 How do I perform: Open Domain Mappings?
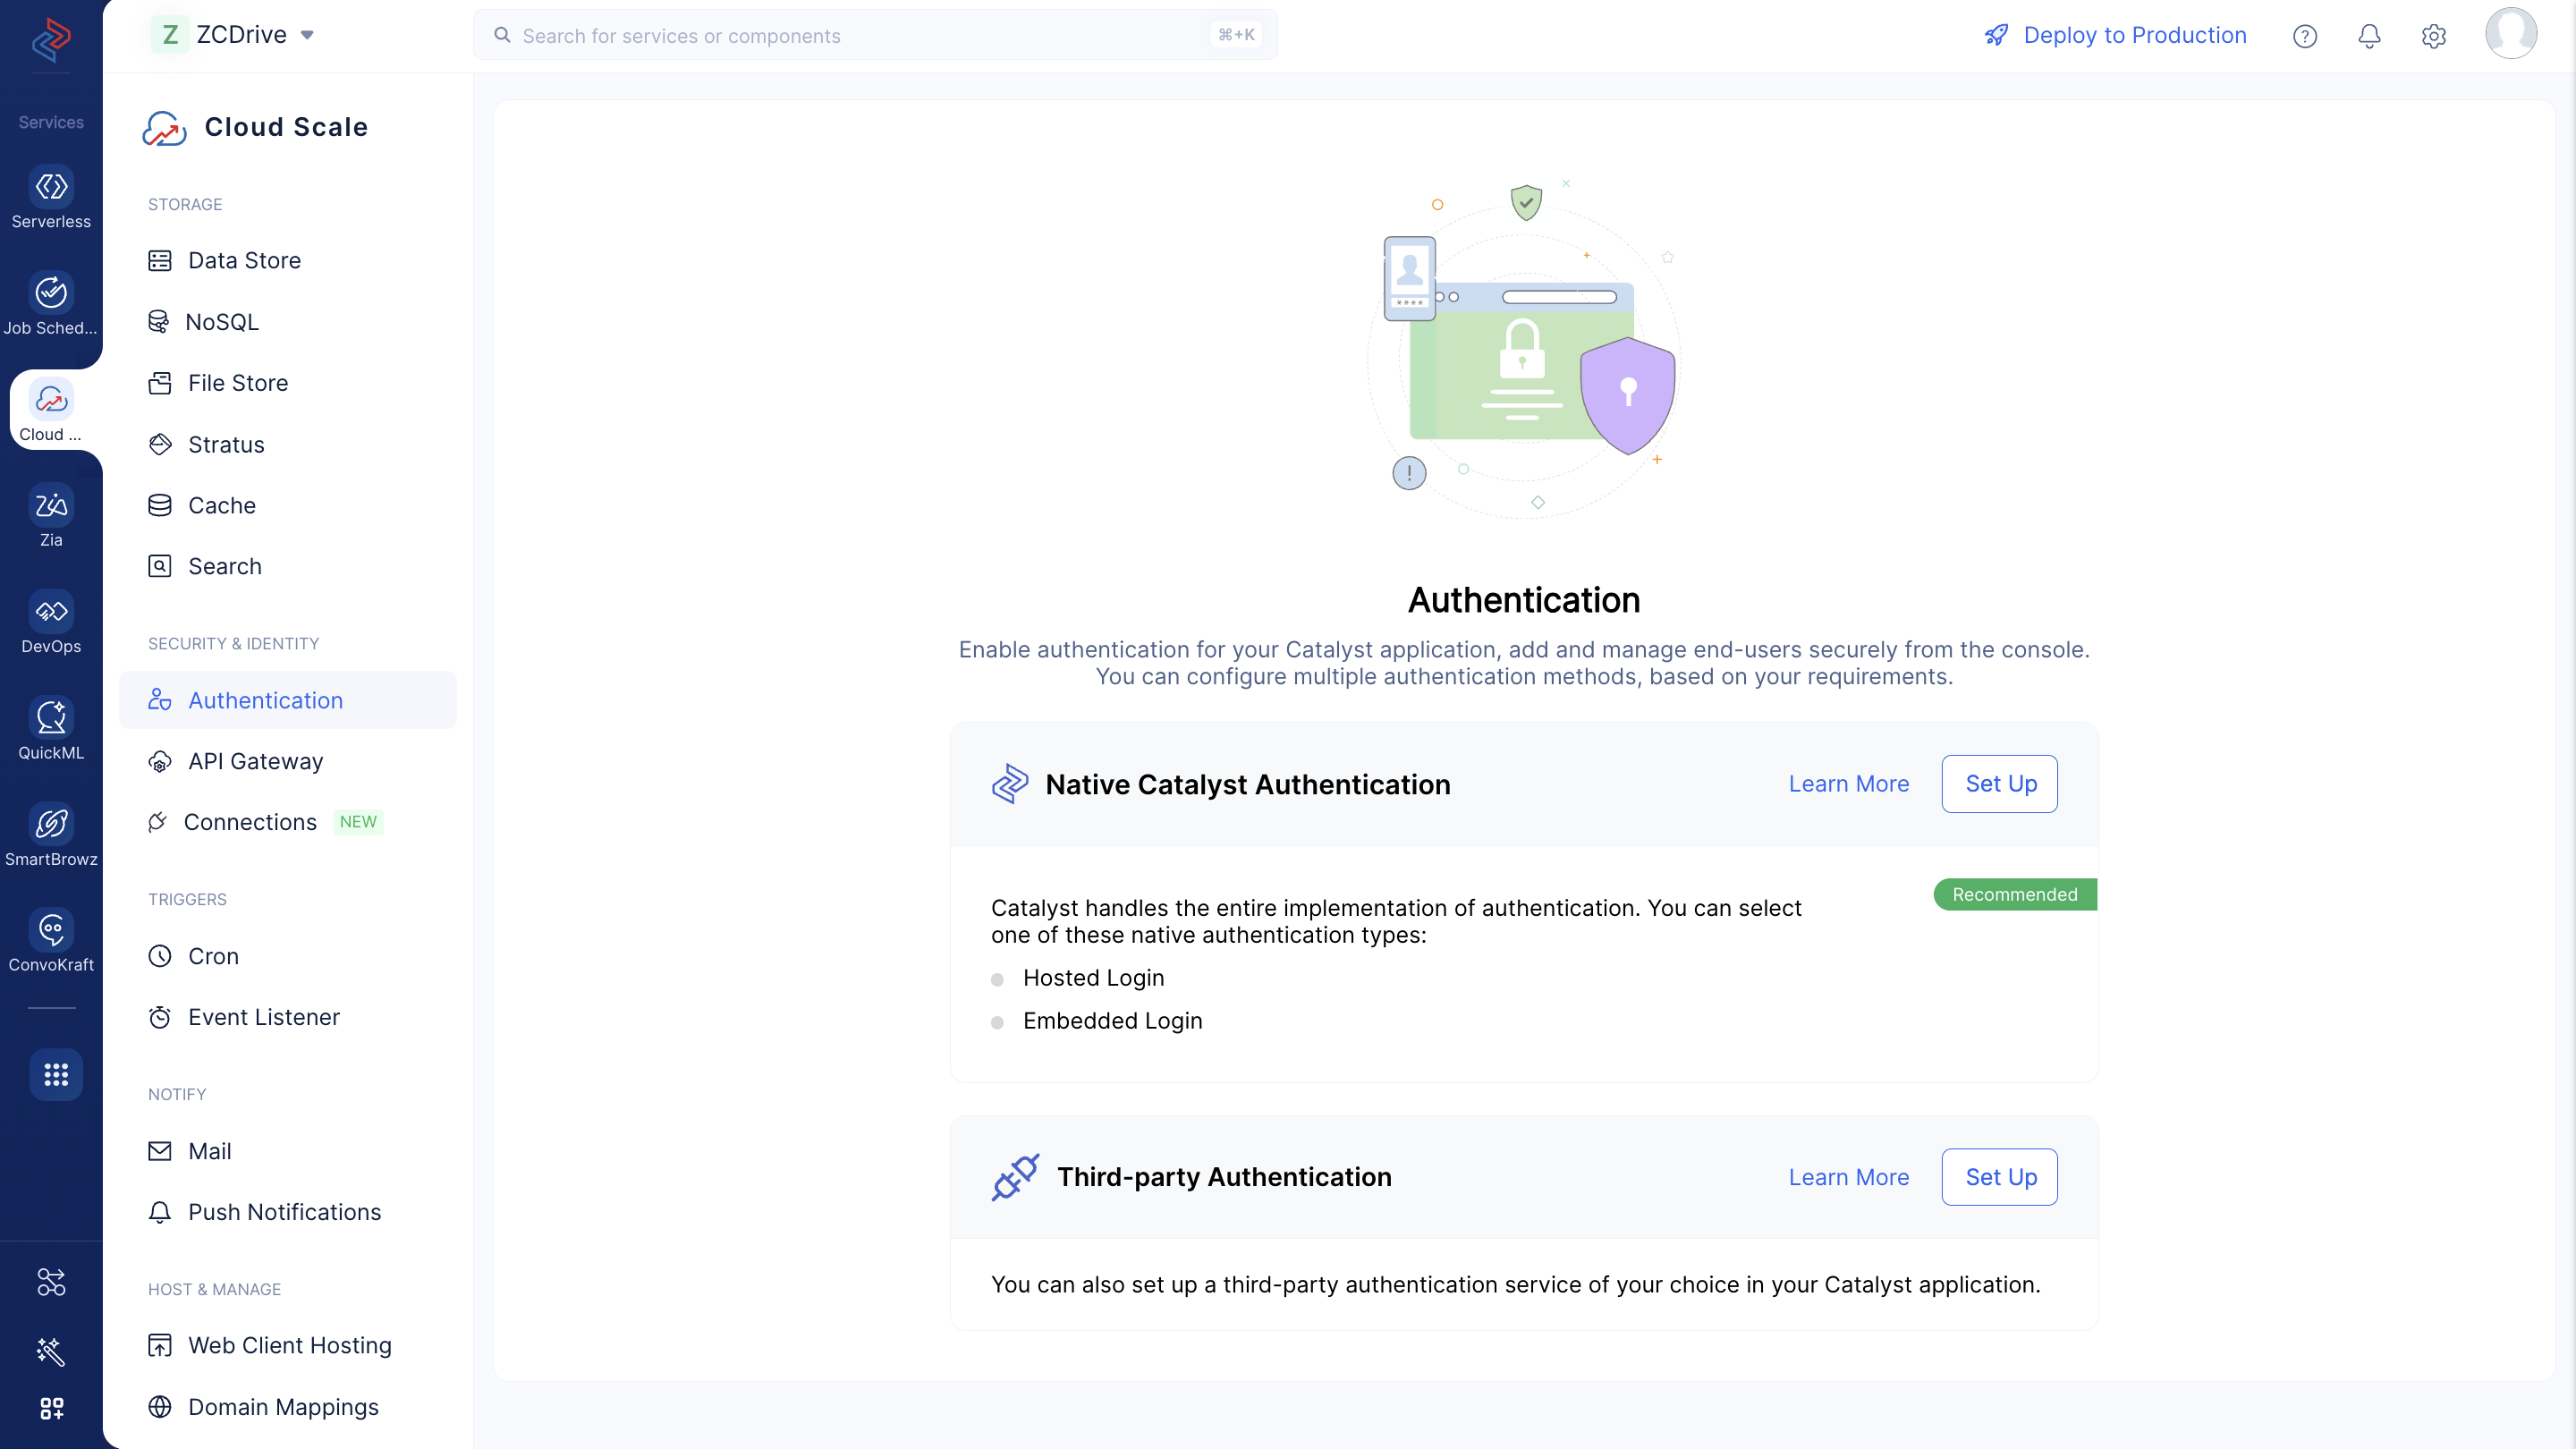[x=287, y=1407]
